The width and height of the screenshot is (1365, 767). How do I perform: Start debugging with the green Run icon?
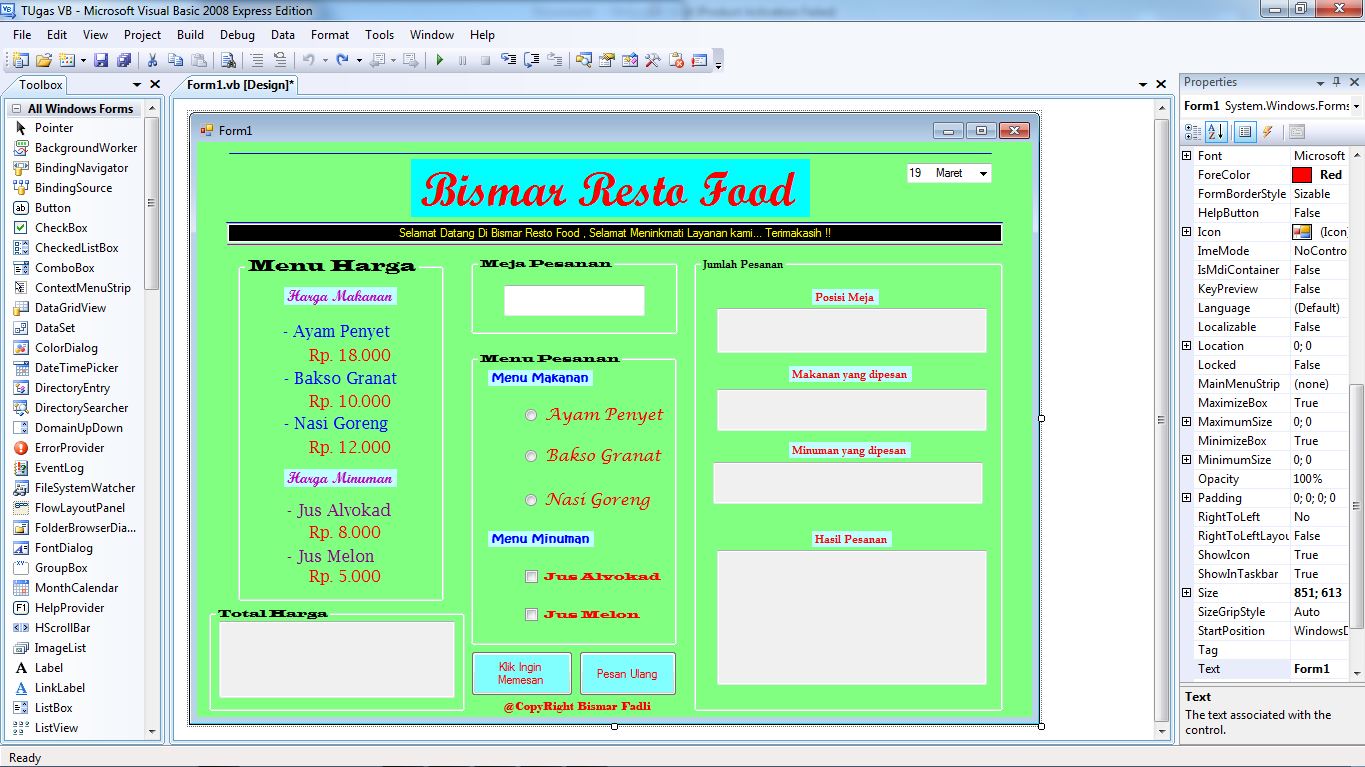tap(440, 59)
